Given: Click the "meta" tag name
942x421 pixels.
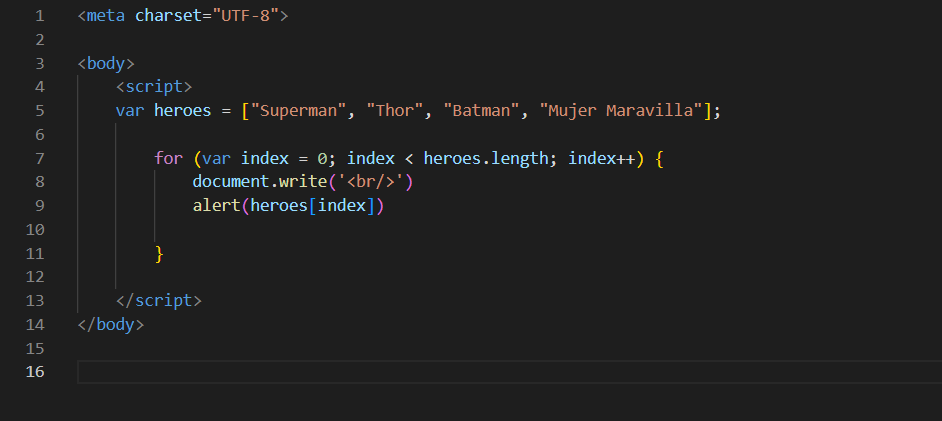Looking at the screenshot, I should pyautogui.click(x=105, y=16).
